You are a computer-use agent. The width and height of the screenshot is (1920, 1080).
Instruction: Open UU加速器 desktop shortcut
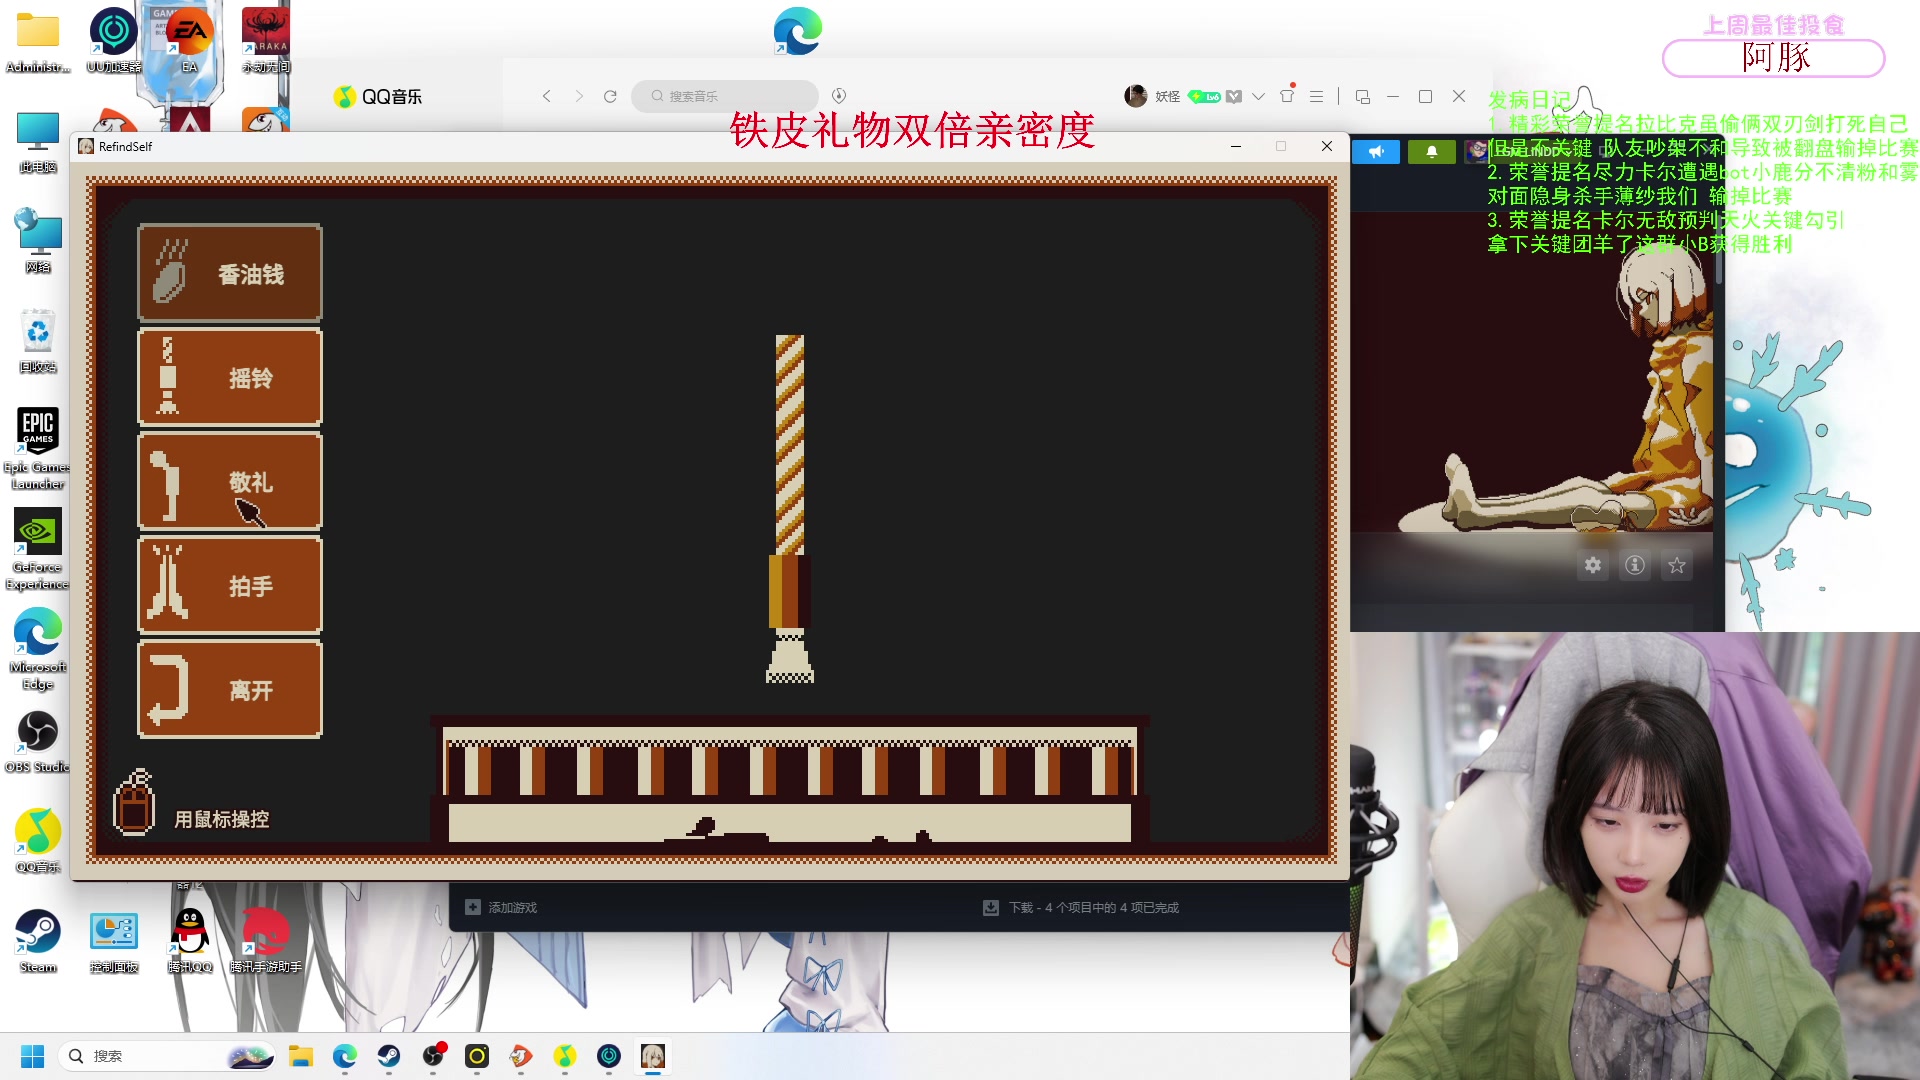114,40
